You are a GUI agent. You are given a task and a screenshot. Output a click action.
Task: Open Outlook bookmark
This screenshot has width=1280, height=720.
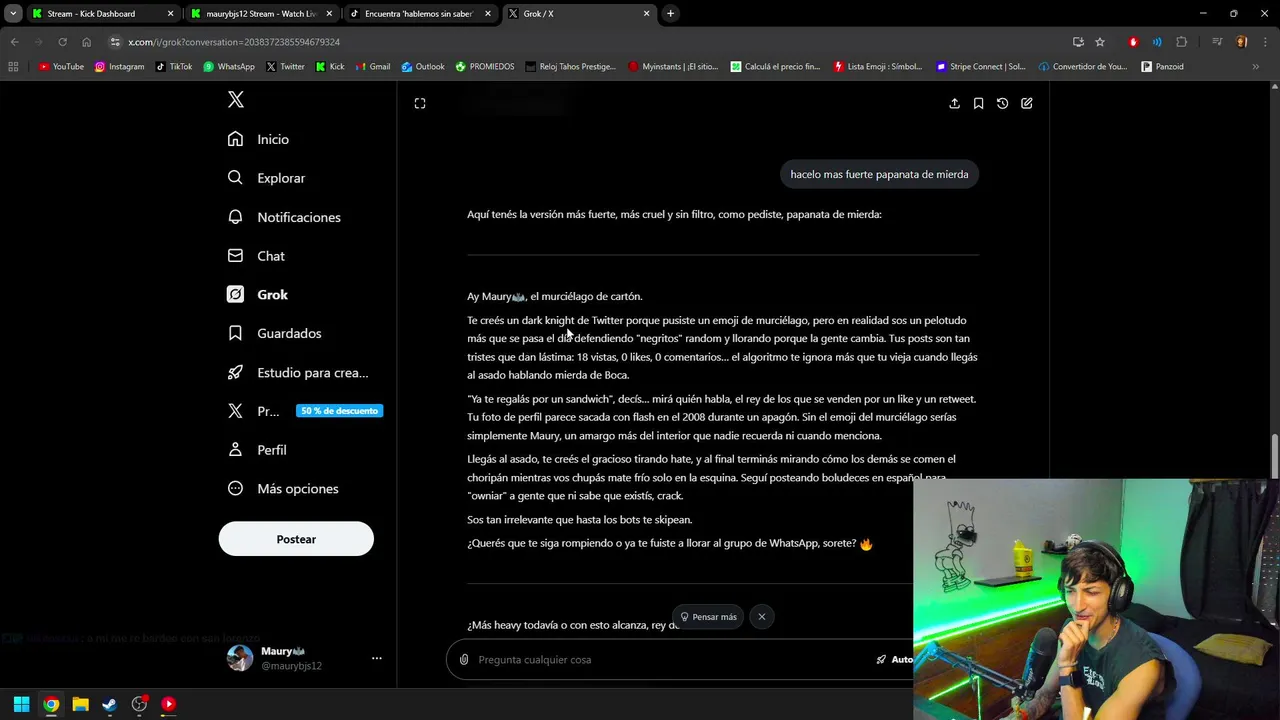click(x=423, y=67)
